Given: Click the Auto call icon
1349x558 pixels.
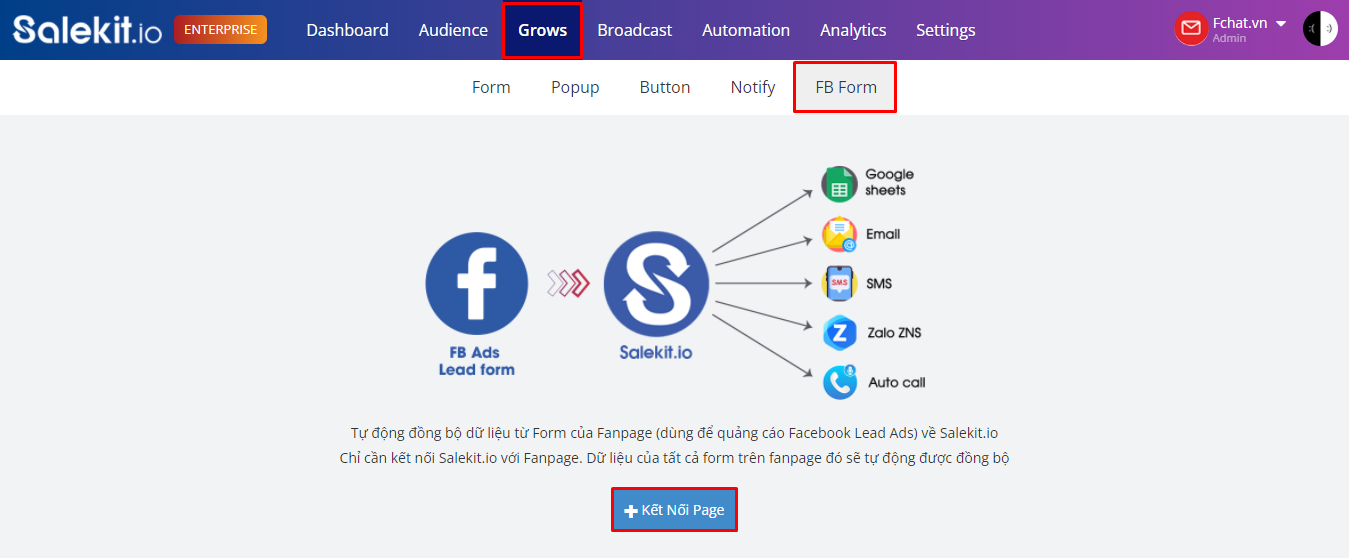Looking at the screenshot, I should (839, 382).
